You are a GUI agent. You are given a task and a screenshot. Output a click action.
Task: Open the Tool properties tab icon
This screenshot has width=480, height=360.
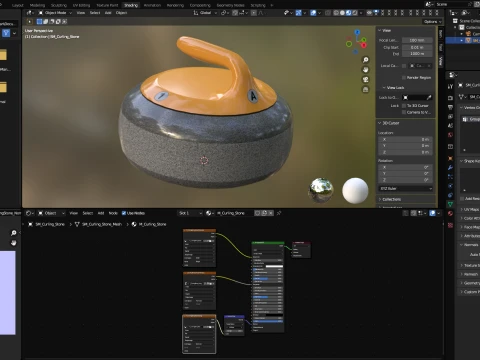pyautogui.click(x=450, y=86)
